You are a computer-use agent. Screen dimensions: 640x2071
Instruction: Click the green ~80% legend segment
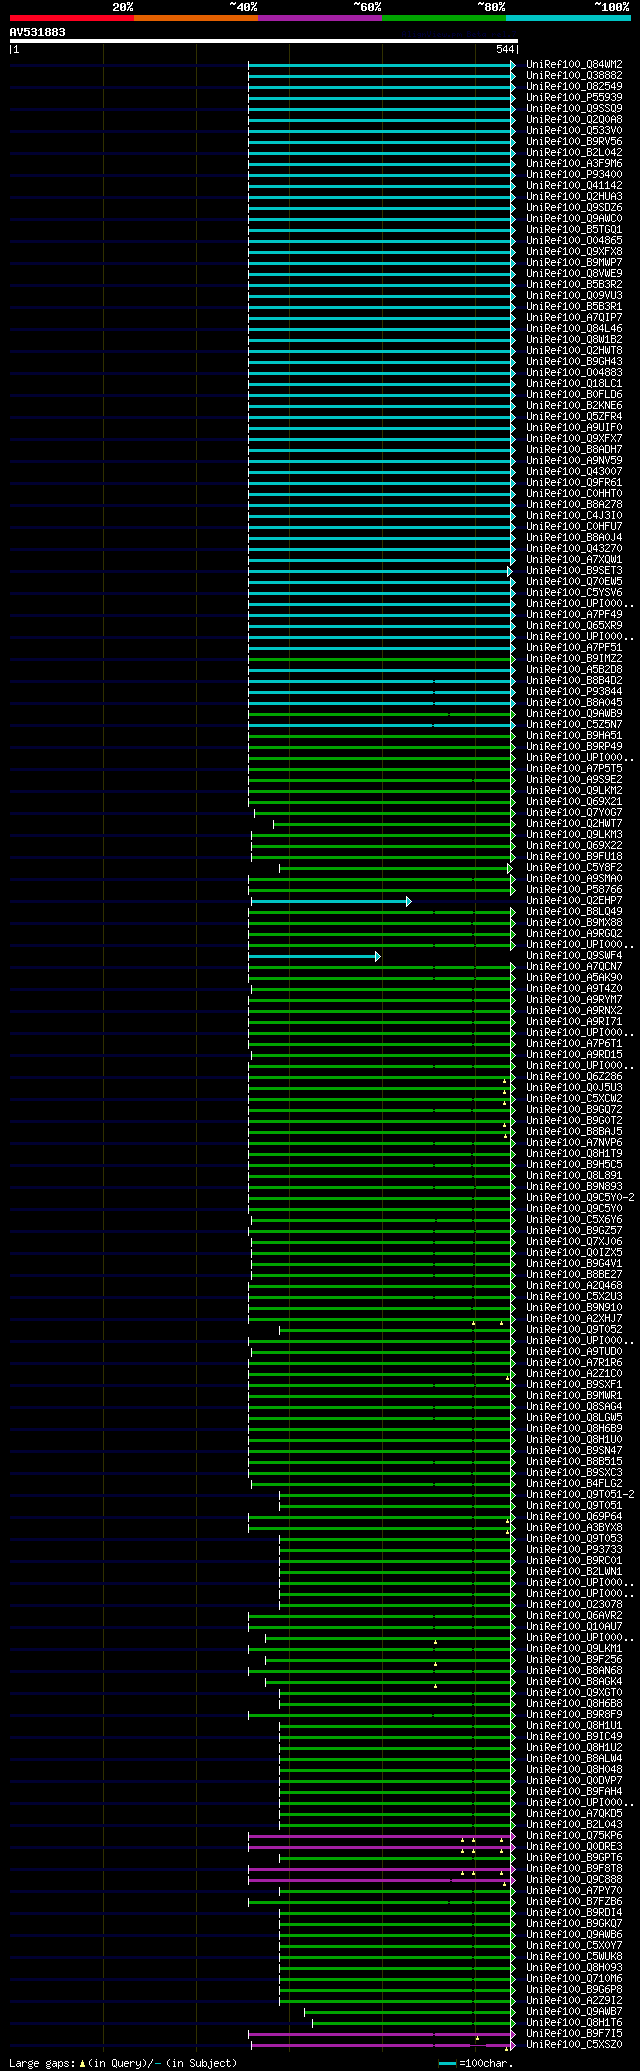pos(443,18)
